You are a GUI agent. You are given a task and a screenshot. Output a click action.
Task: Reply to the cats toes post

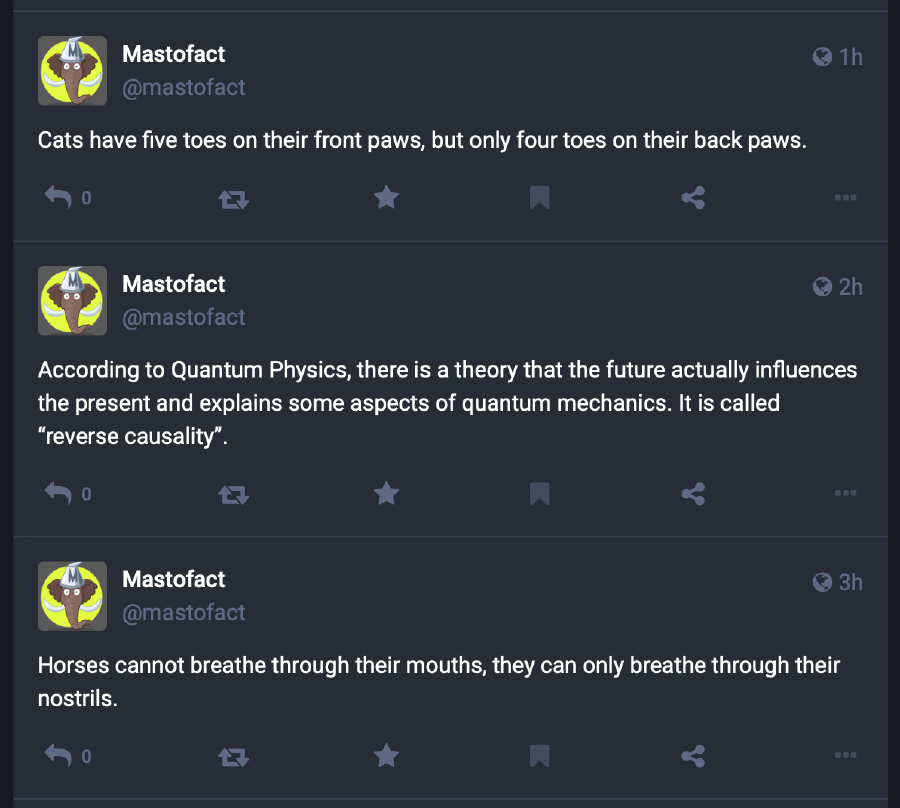(58, 197)
